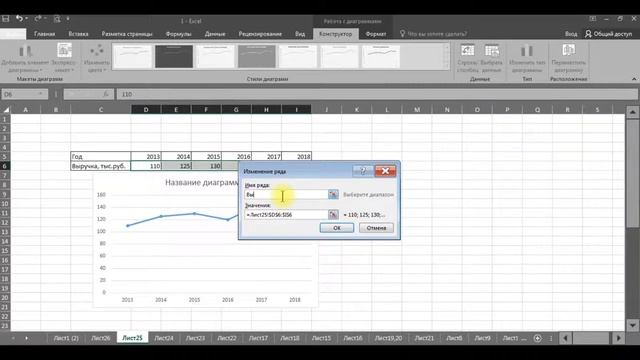The image size is (640, 360).
Task: Switch to sheet Лист1 (2)
Action: tap(66, 338)
